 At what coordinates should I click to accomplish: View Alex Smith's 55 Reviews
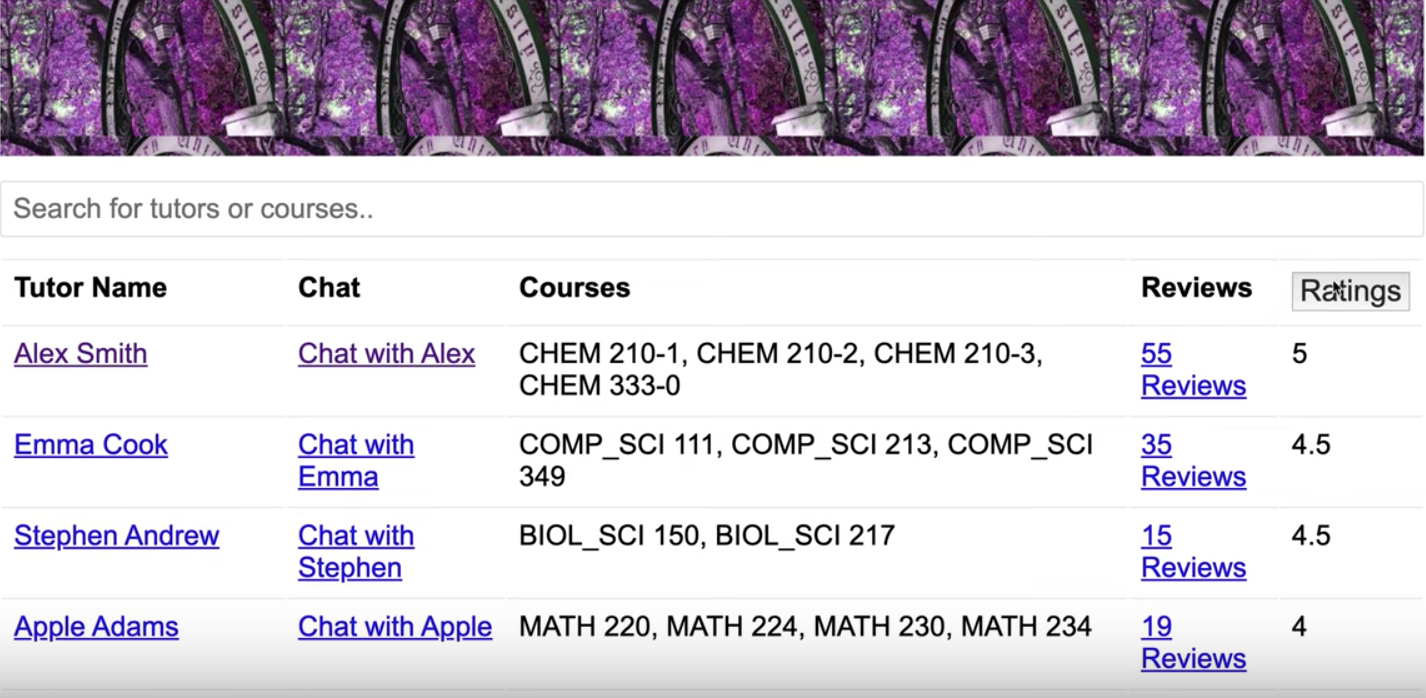point(1193,370)
